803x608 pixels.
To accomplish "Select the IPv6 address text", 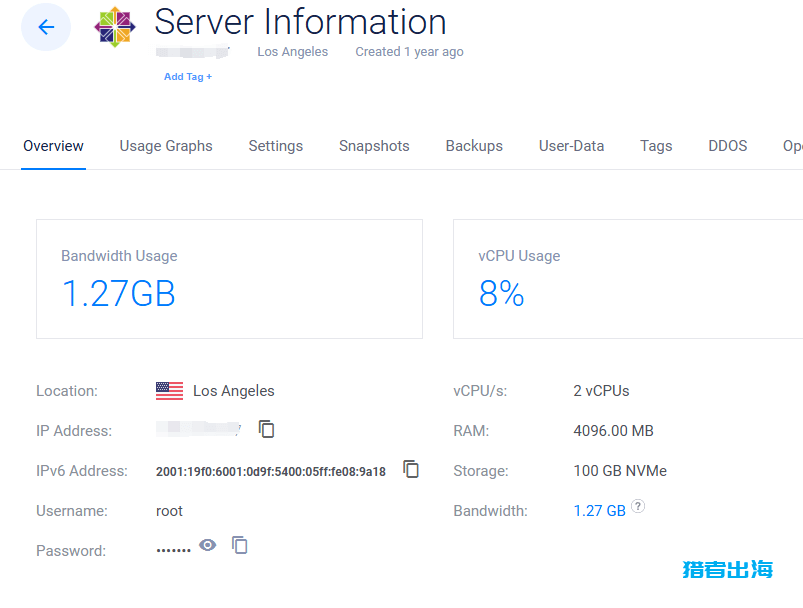I will pos(270,472).
